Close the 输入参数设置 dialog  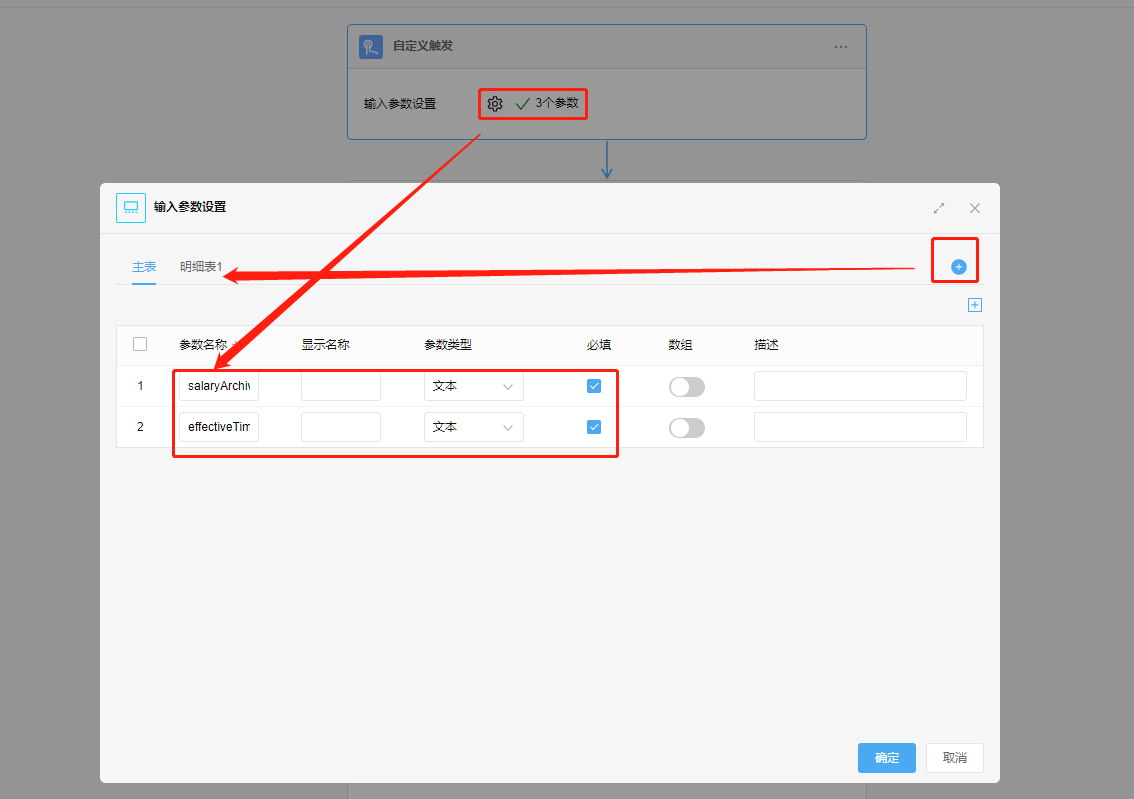pos(975,208)
